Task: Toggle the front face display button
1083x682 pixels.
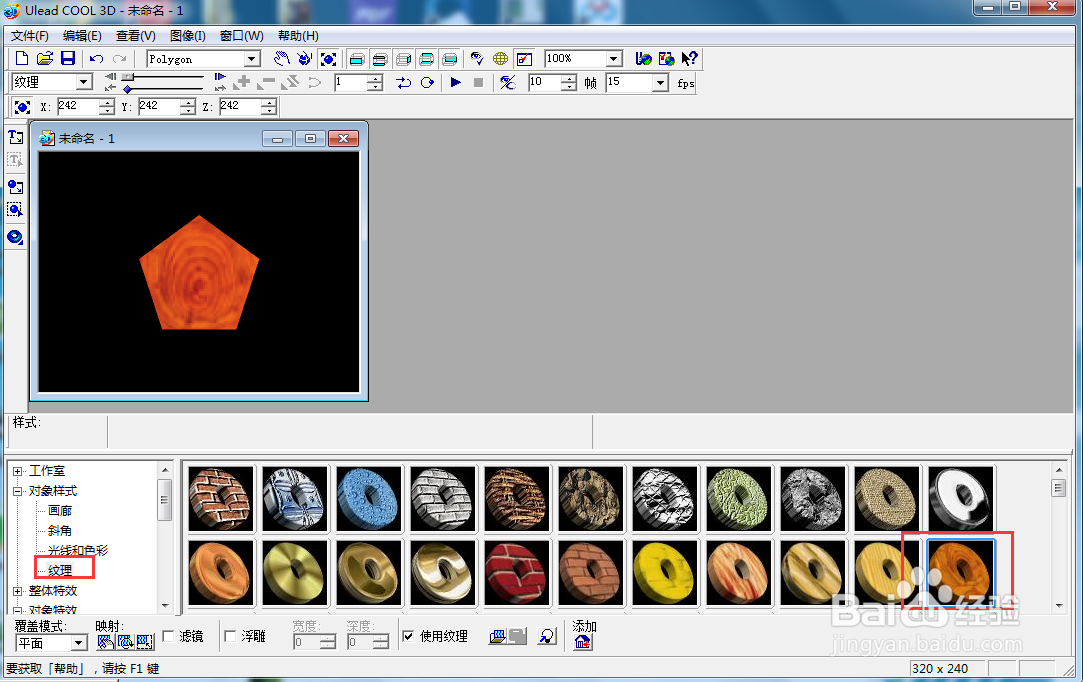Action: click(356, 59)
